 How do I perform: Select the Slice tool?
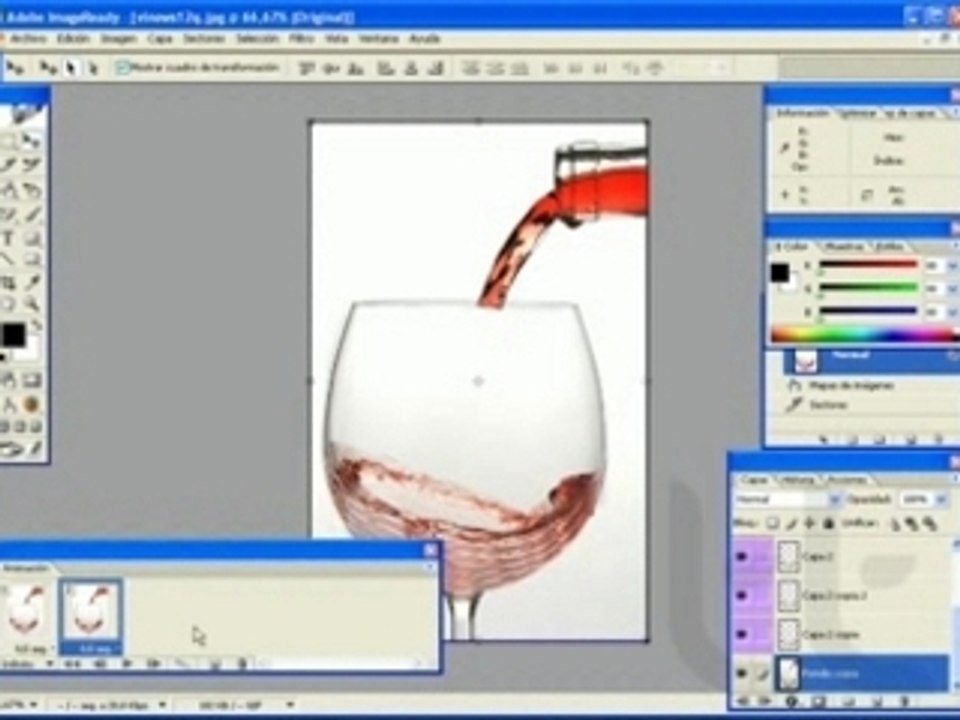tap(8, 165)
